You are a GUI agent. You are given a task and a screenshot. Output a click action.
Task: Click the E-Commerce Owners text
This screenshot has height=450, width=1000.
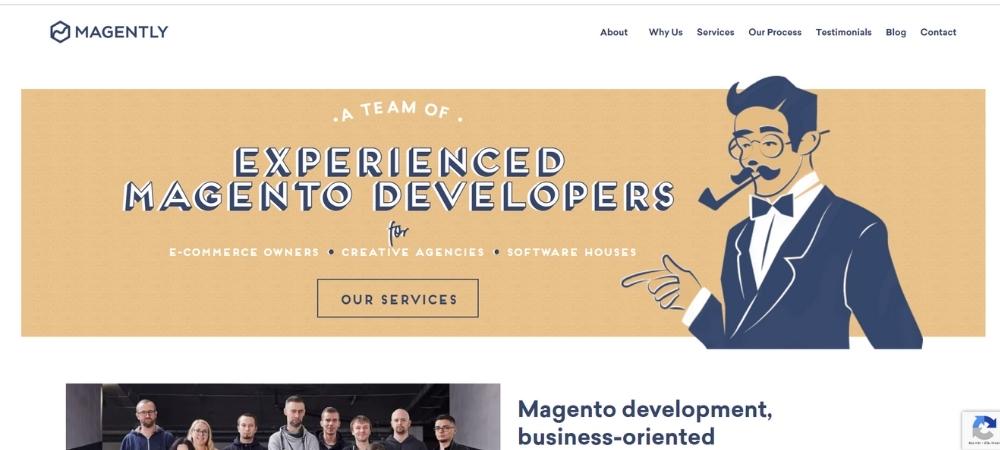(x=244, y=252)
